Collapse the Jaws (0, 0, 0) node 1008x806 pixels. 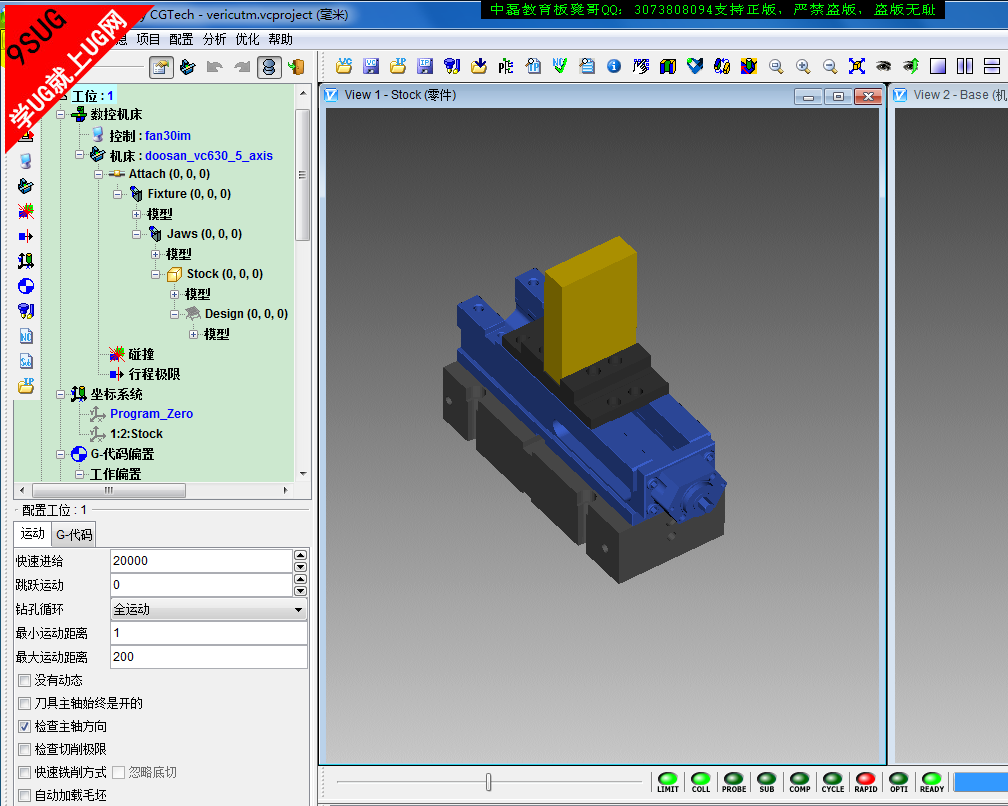136,235
